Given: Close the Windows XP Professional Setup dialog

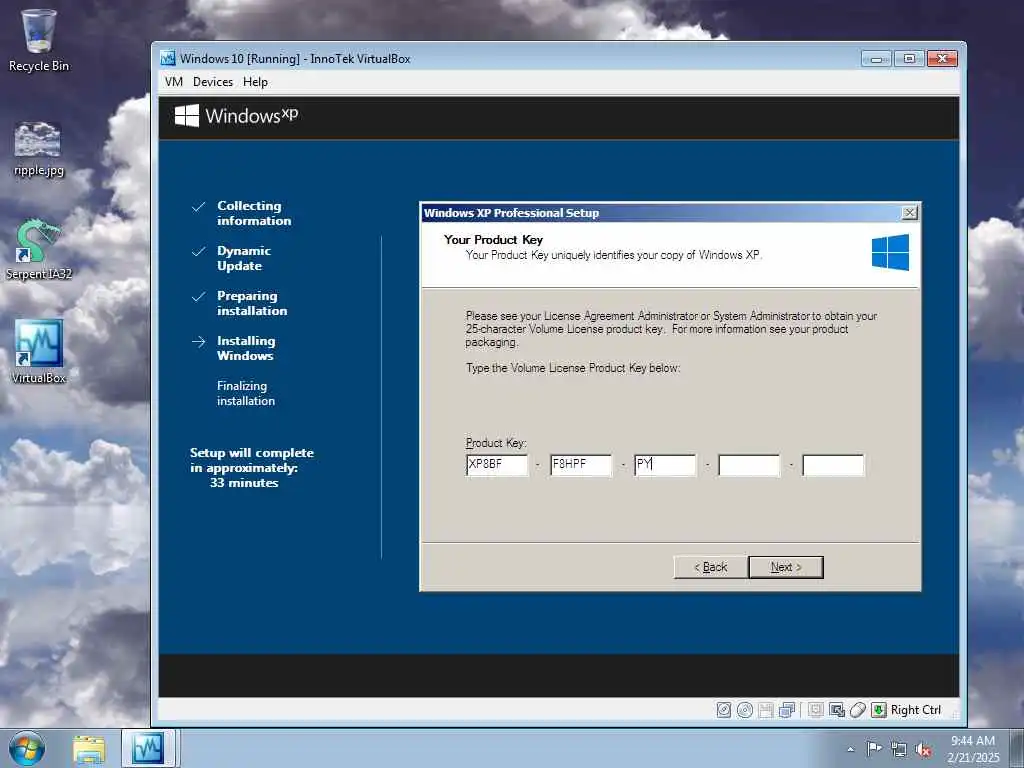Looking at the screenshot, I should [x=909, y=212].
